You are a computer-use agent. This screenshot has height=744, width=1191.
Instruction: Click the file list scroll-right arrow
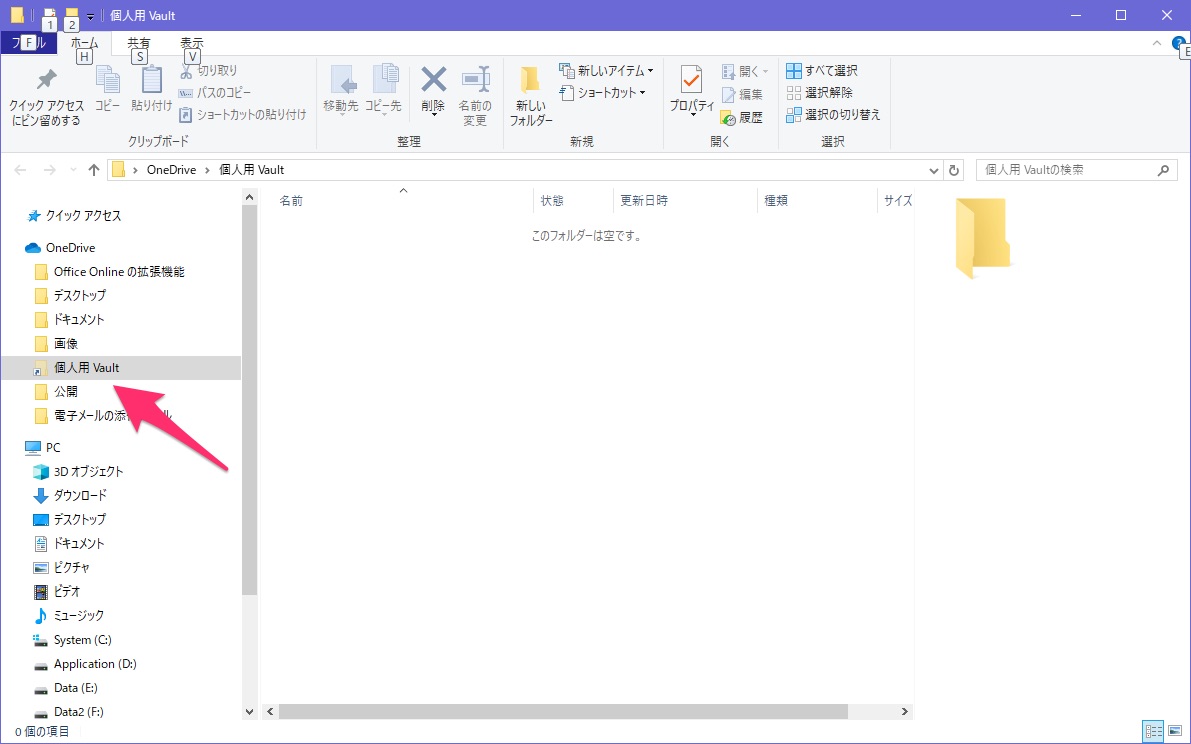click(x=905, y=711)
